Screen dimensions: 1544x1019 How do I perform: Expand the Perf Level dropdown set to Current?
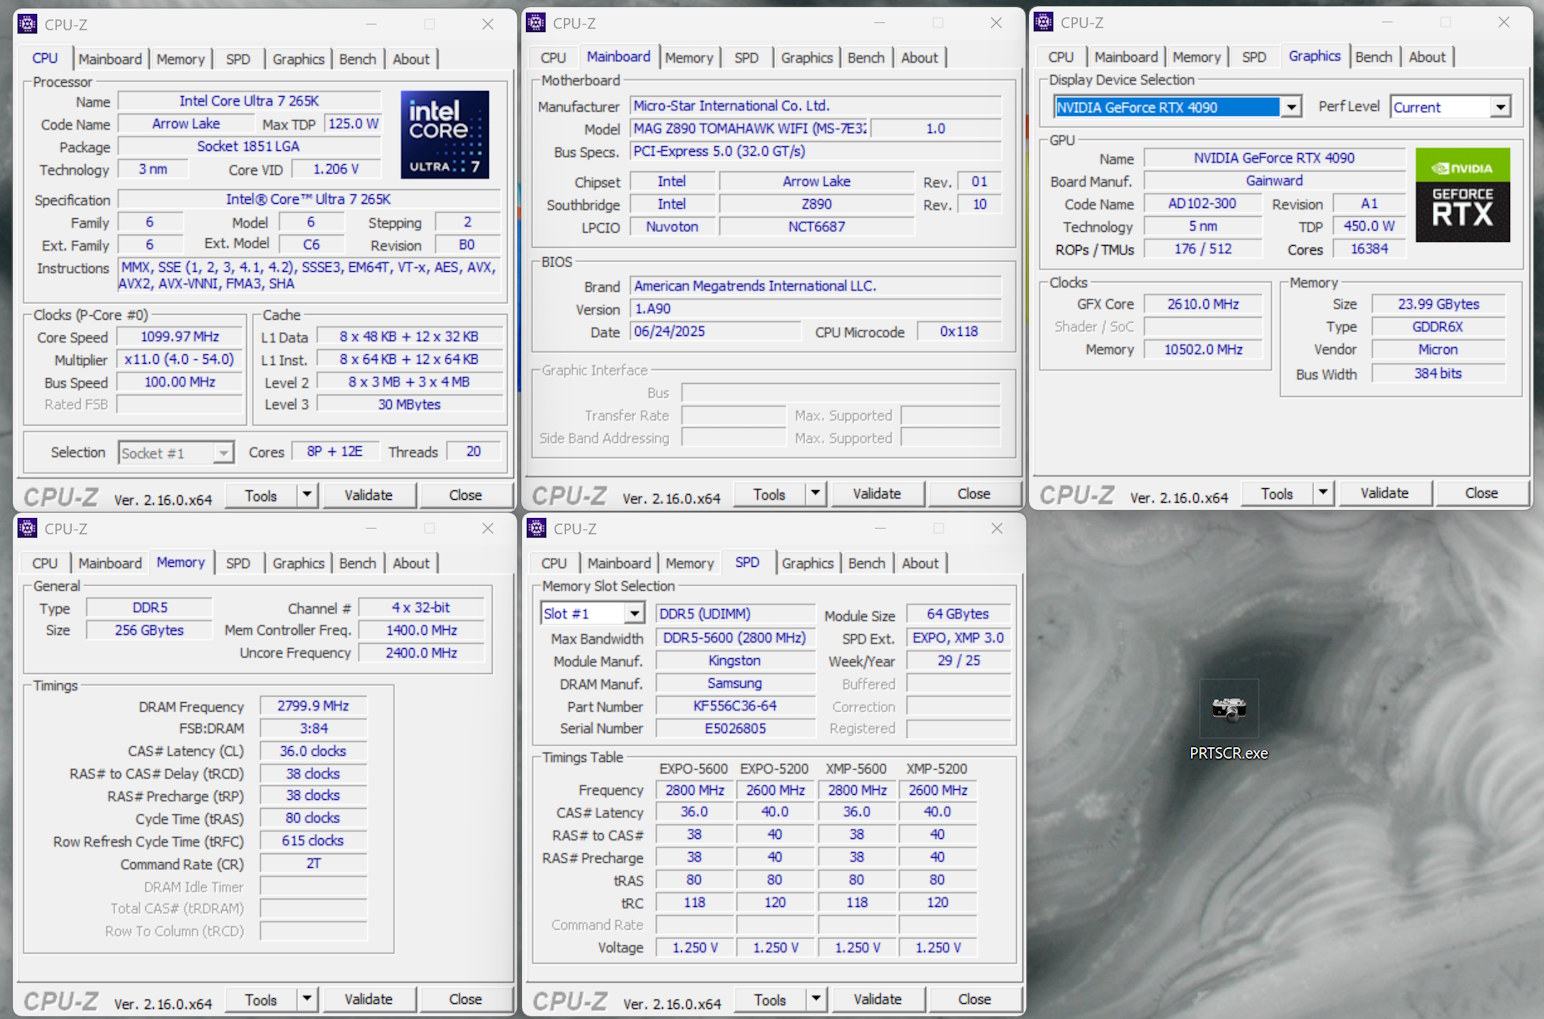(x=1500, y=107)
